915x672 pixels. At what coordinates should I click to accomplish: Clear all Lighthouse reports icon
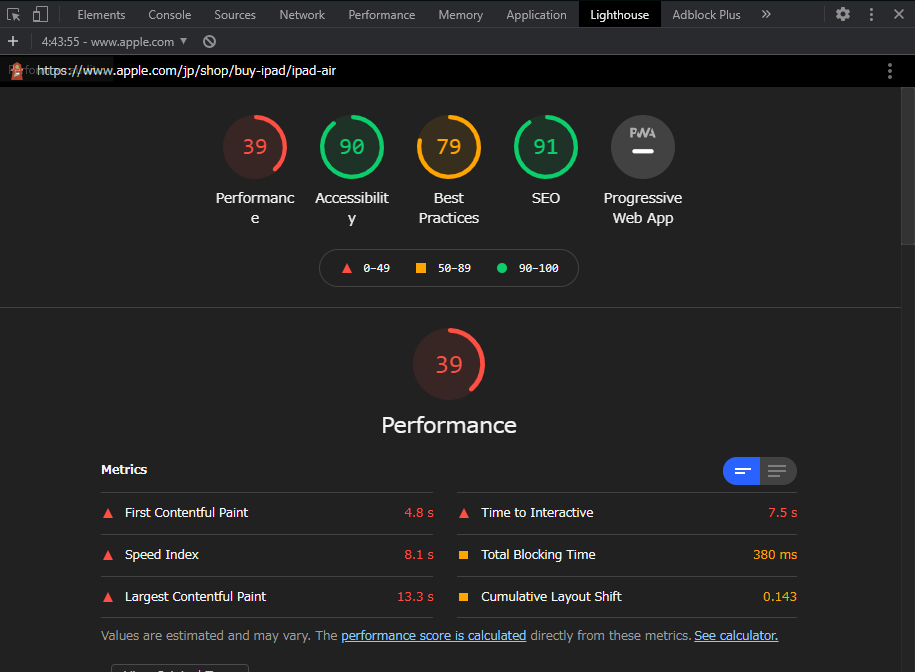[209, 41]
